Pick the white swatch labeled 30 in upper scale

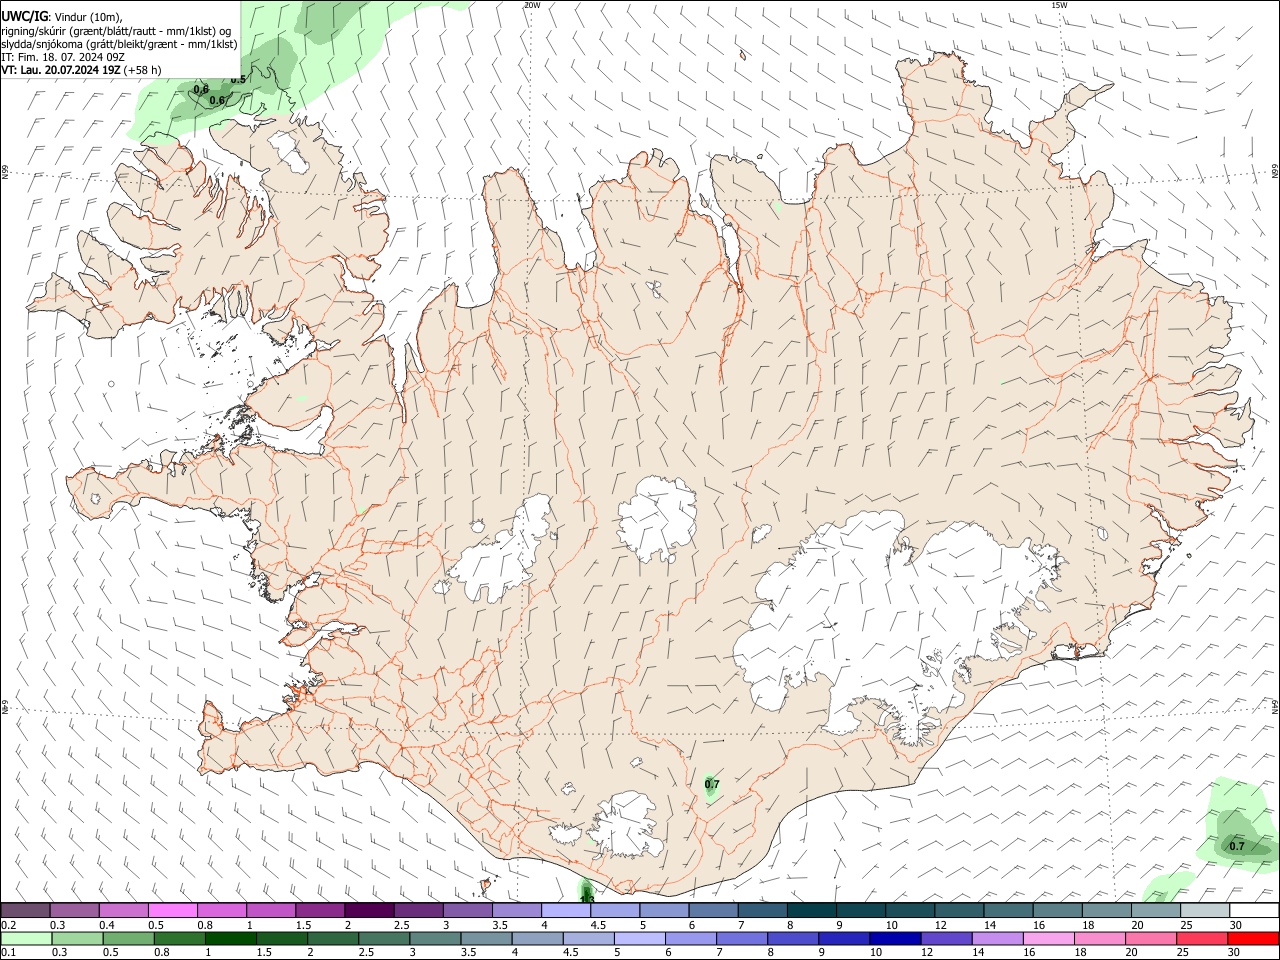click(x=1253, y=910)
